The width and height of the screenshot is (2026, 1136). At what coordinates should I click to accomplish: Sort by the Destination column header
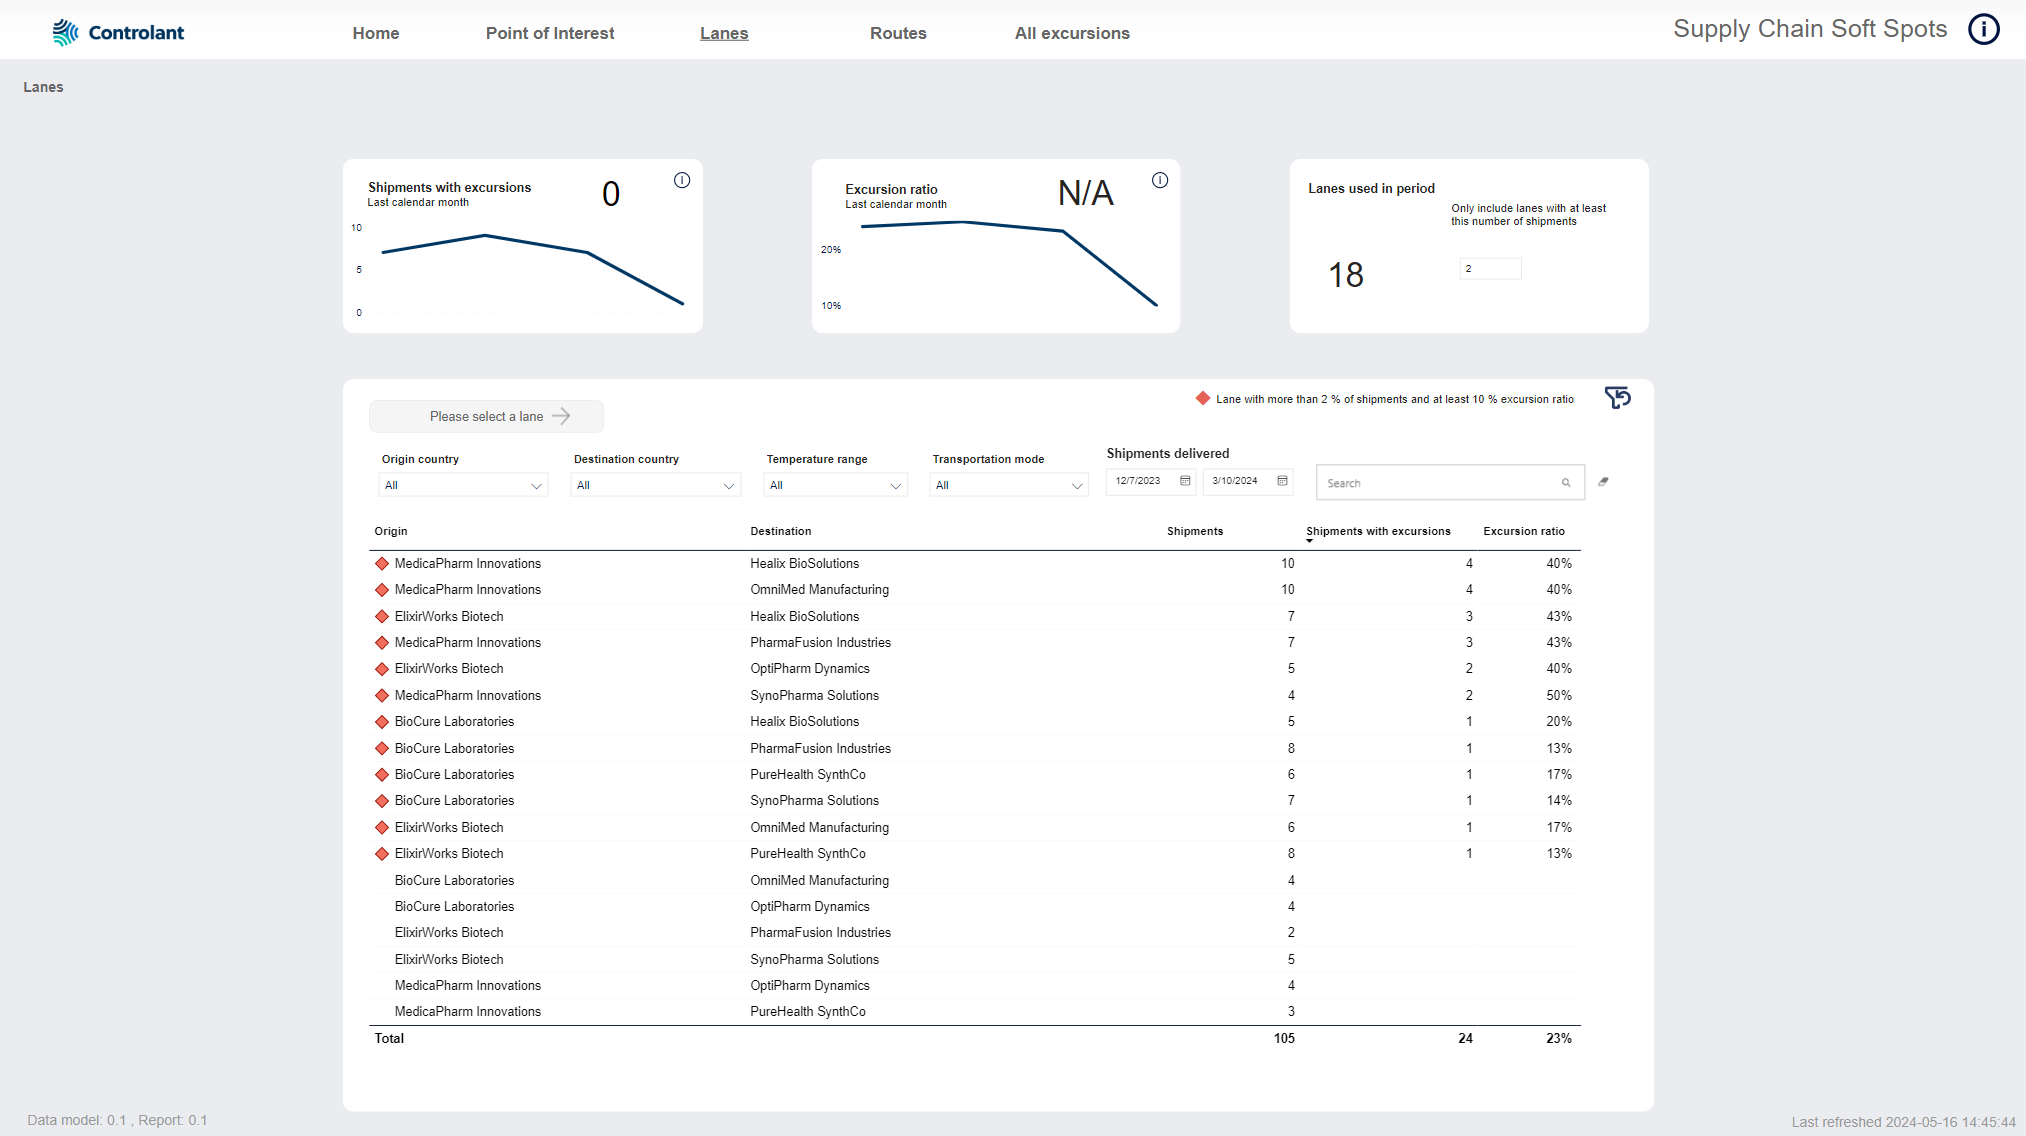coord(781,531)
